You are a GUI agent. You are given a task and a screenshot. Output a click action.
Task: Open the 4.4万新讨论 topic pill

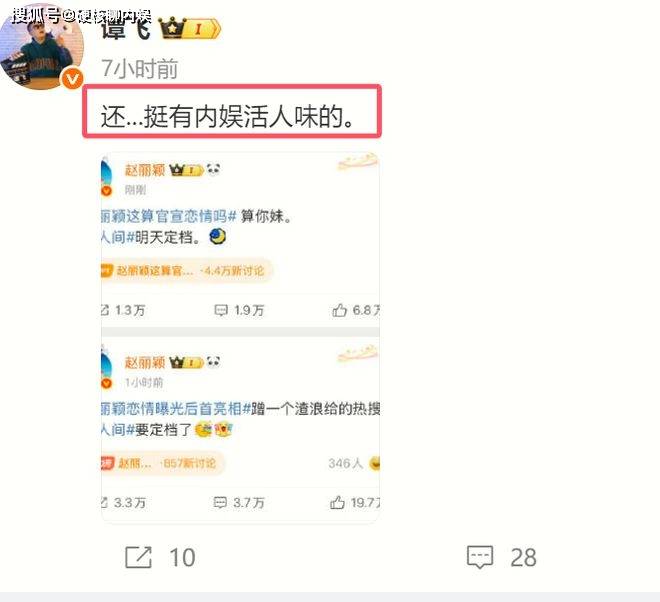pos(187,270)
